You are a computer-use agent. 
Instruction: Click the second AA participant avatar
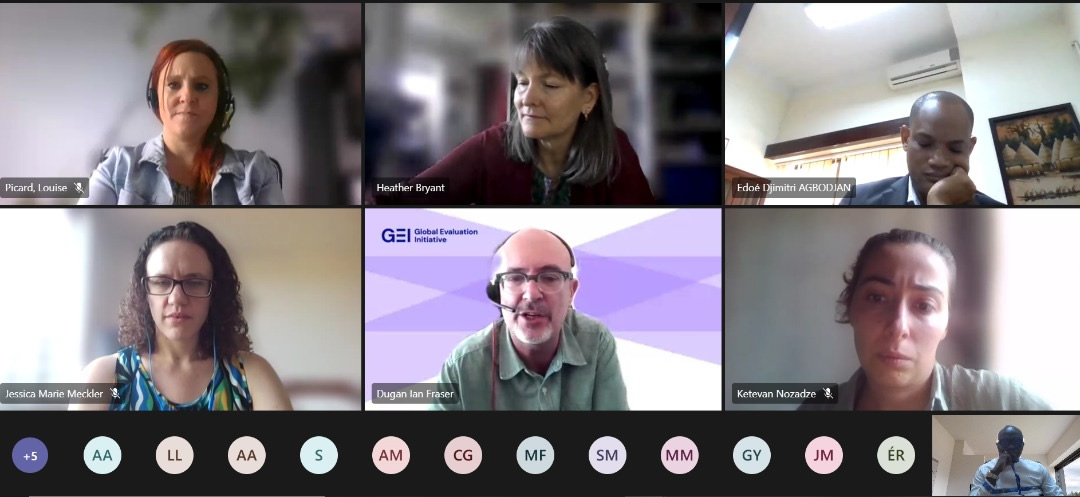pyautogui.click(x=247, y=455)
